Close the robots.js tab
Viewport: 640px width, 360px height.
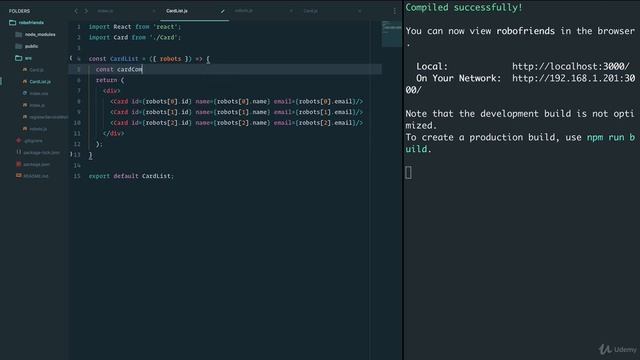(x=291, y=11)
